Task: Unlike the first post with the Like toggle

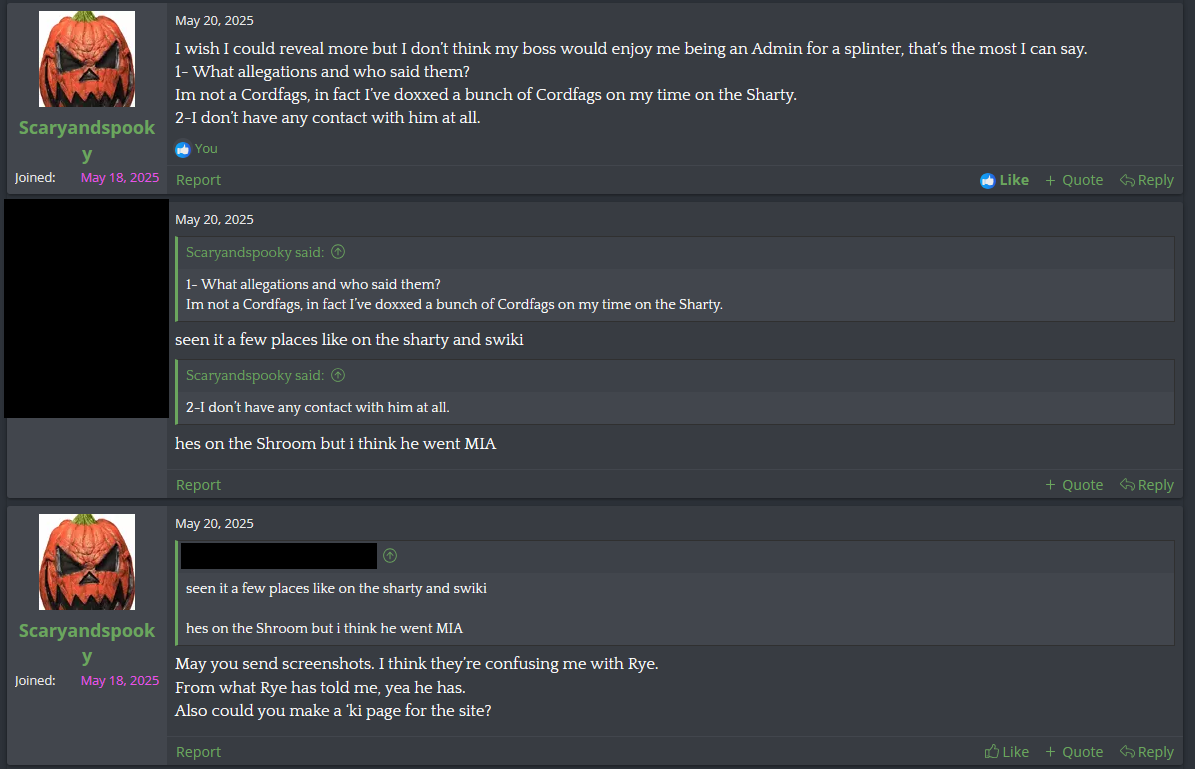Action: (x=1004, y=180)
